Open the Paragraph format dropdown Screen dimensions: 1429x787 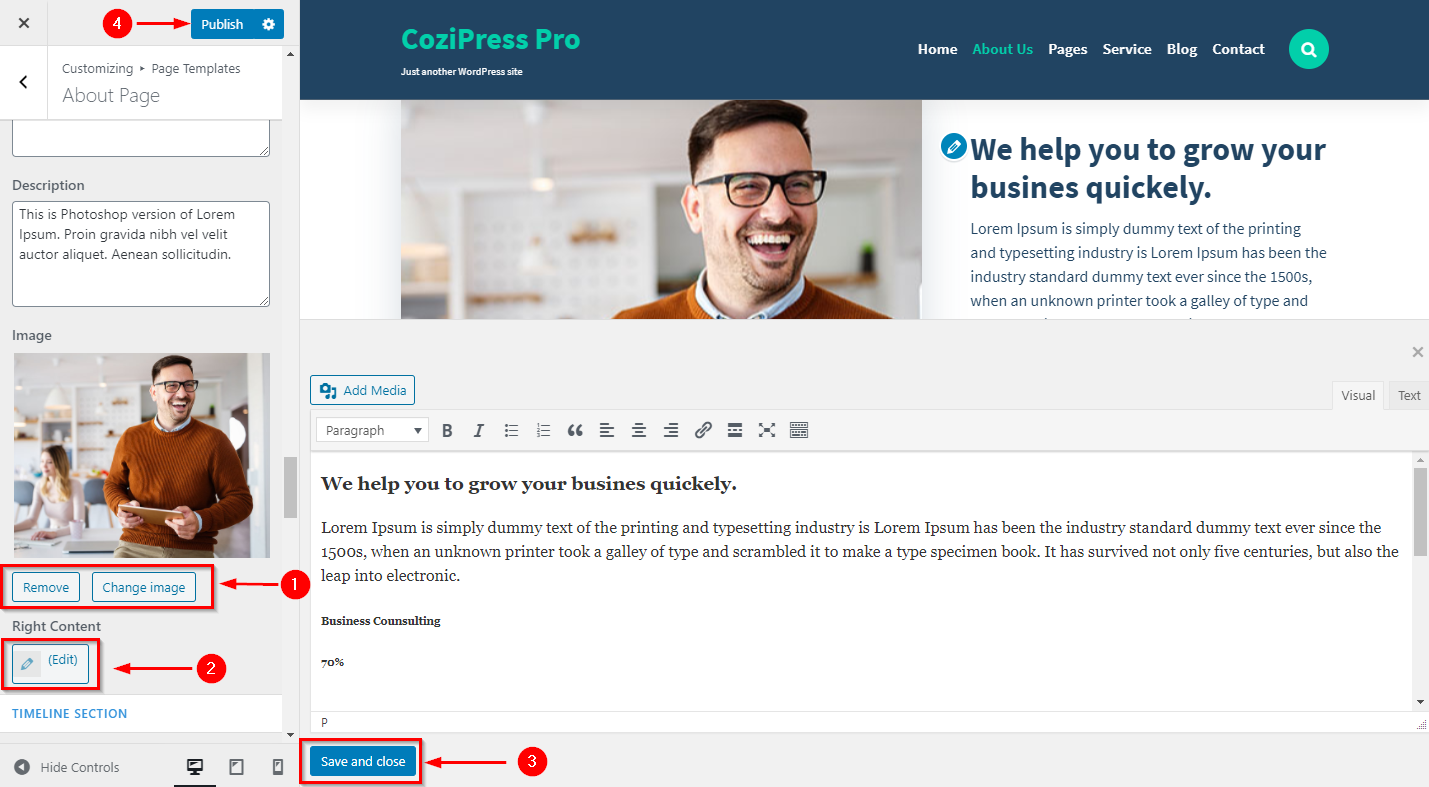[373, 430]
